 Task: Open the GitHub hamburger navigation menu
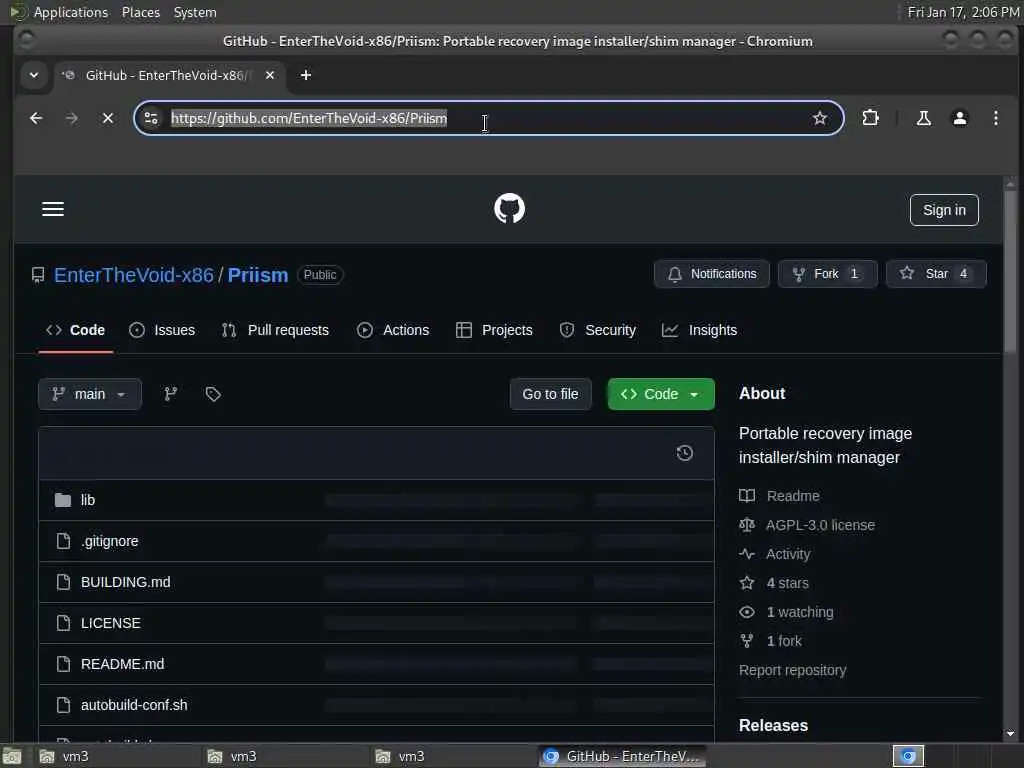[x=53, y=209]
